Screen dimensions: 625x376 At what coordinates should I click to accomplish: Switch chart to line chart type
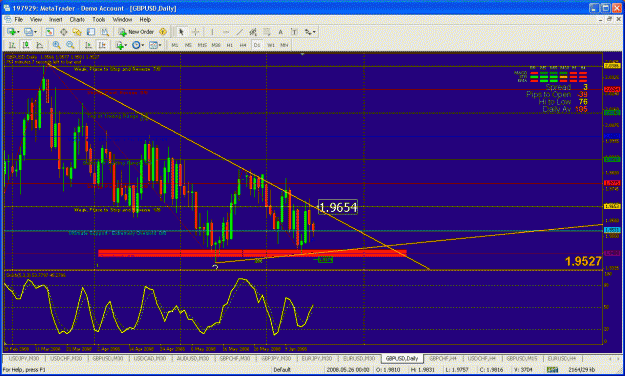pos(39,45)
